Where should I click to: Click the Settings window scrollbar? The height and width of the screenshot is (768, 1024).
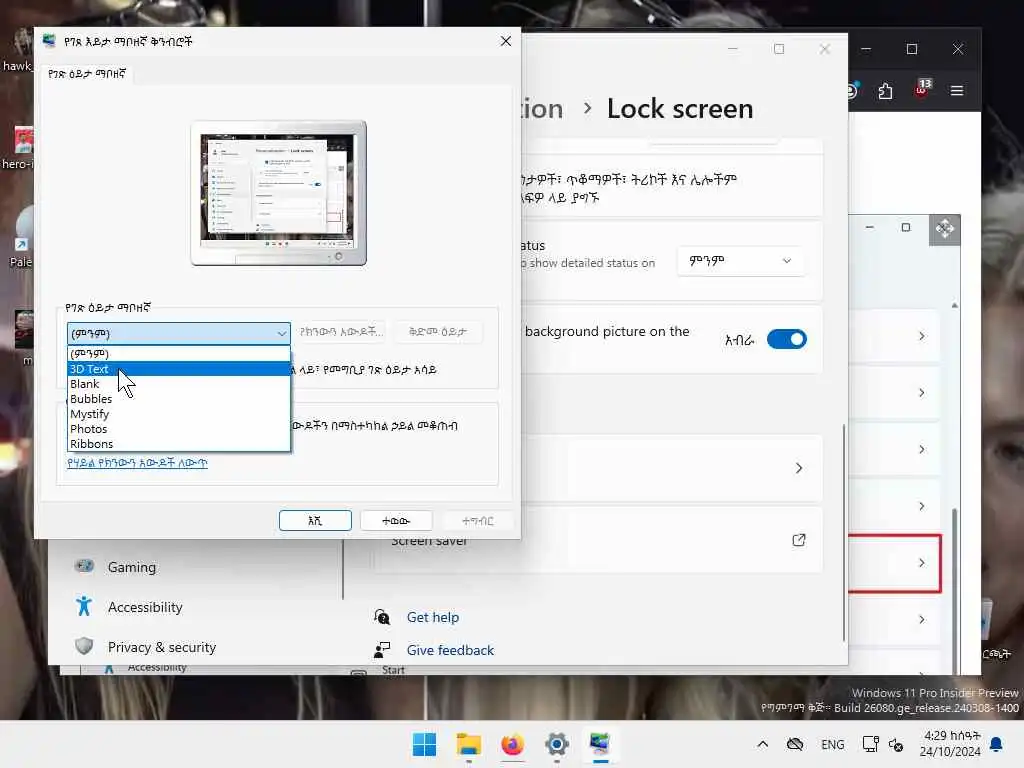click(844, 532)
